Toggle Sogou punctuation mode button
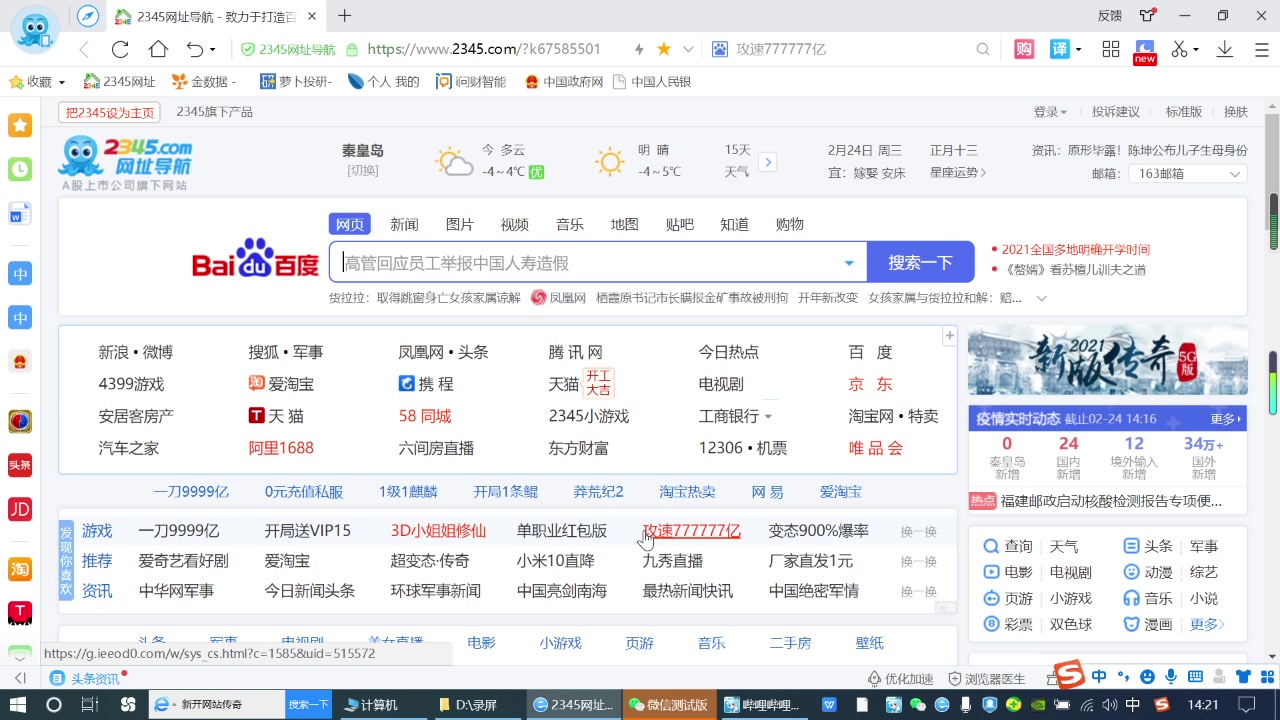Image resolution: width=1280 pixels, height=720 pixels. point(1123,677)
